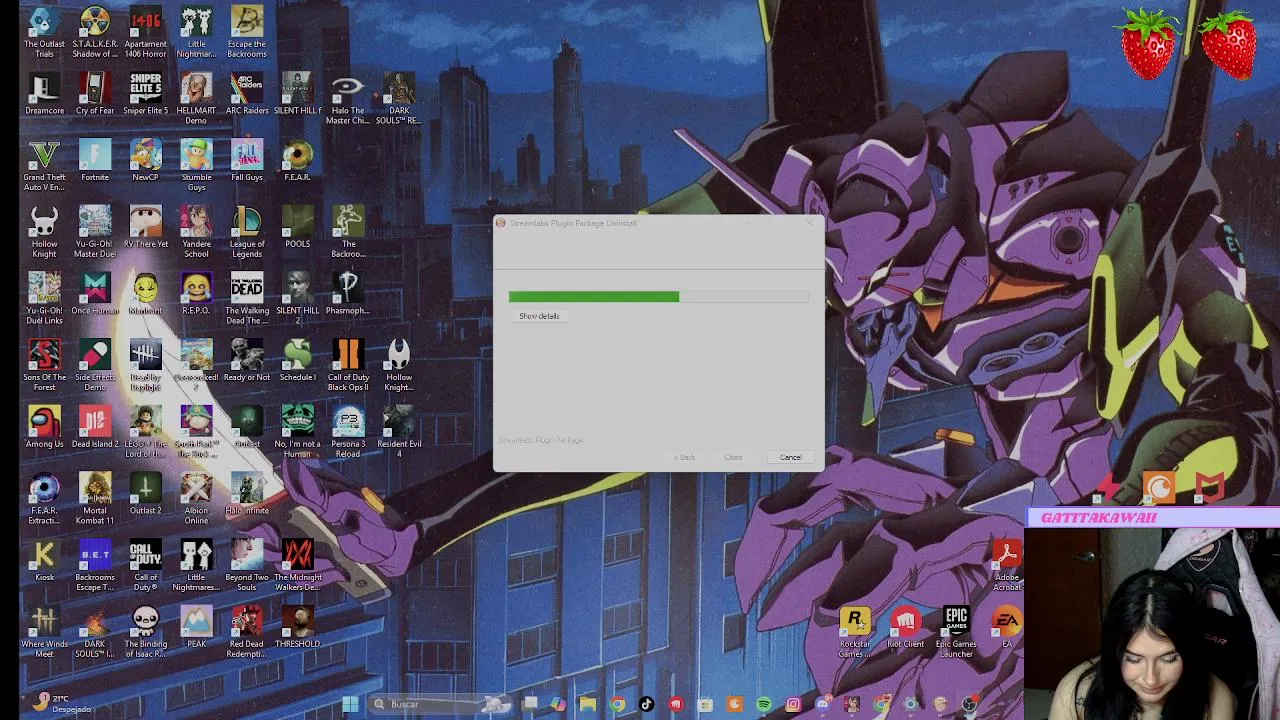Viewport: 1280px width, 720px height.
Task: Select Grand Theft Auto V shortcut
Action: [44, 166]
